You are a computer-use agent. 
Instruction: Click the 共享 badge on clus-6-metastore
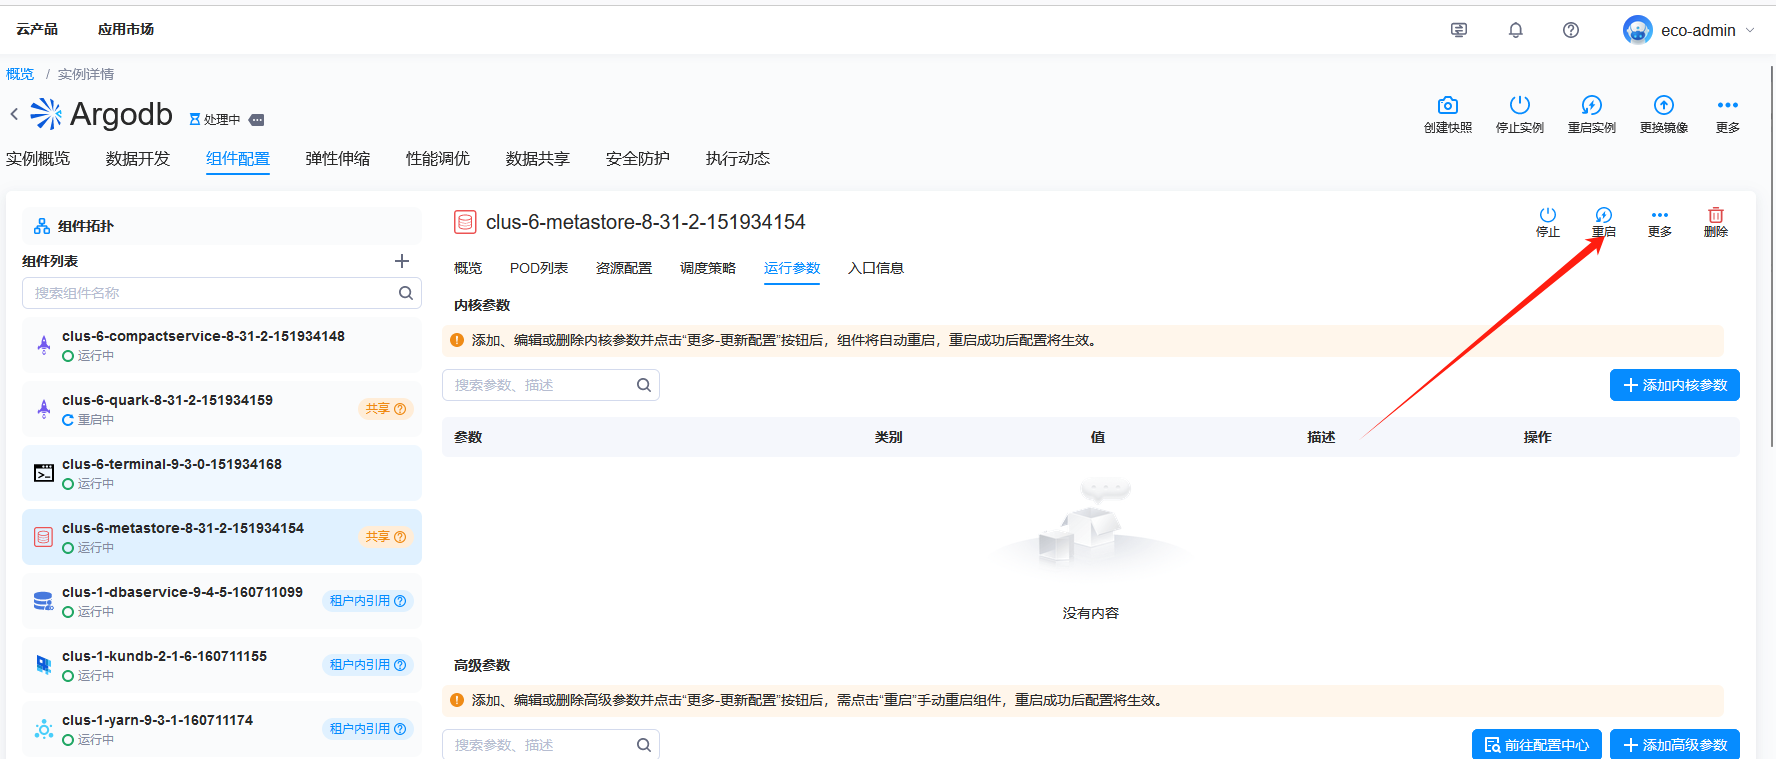click(x=385, y=537)
